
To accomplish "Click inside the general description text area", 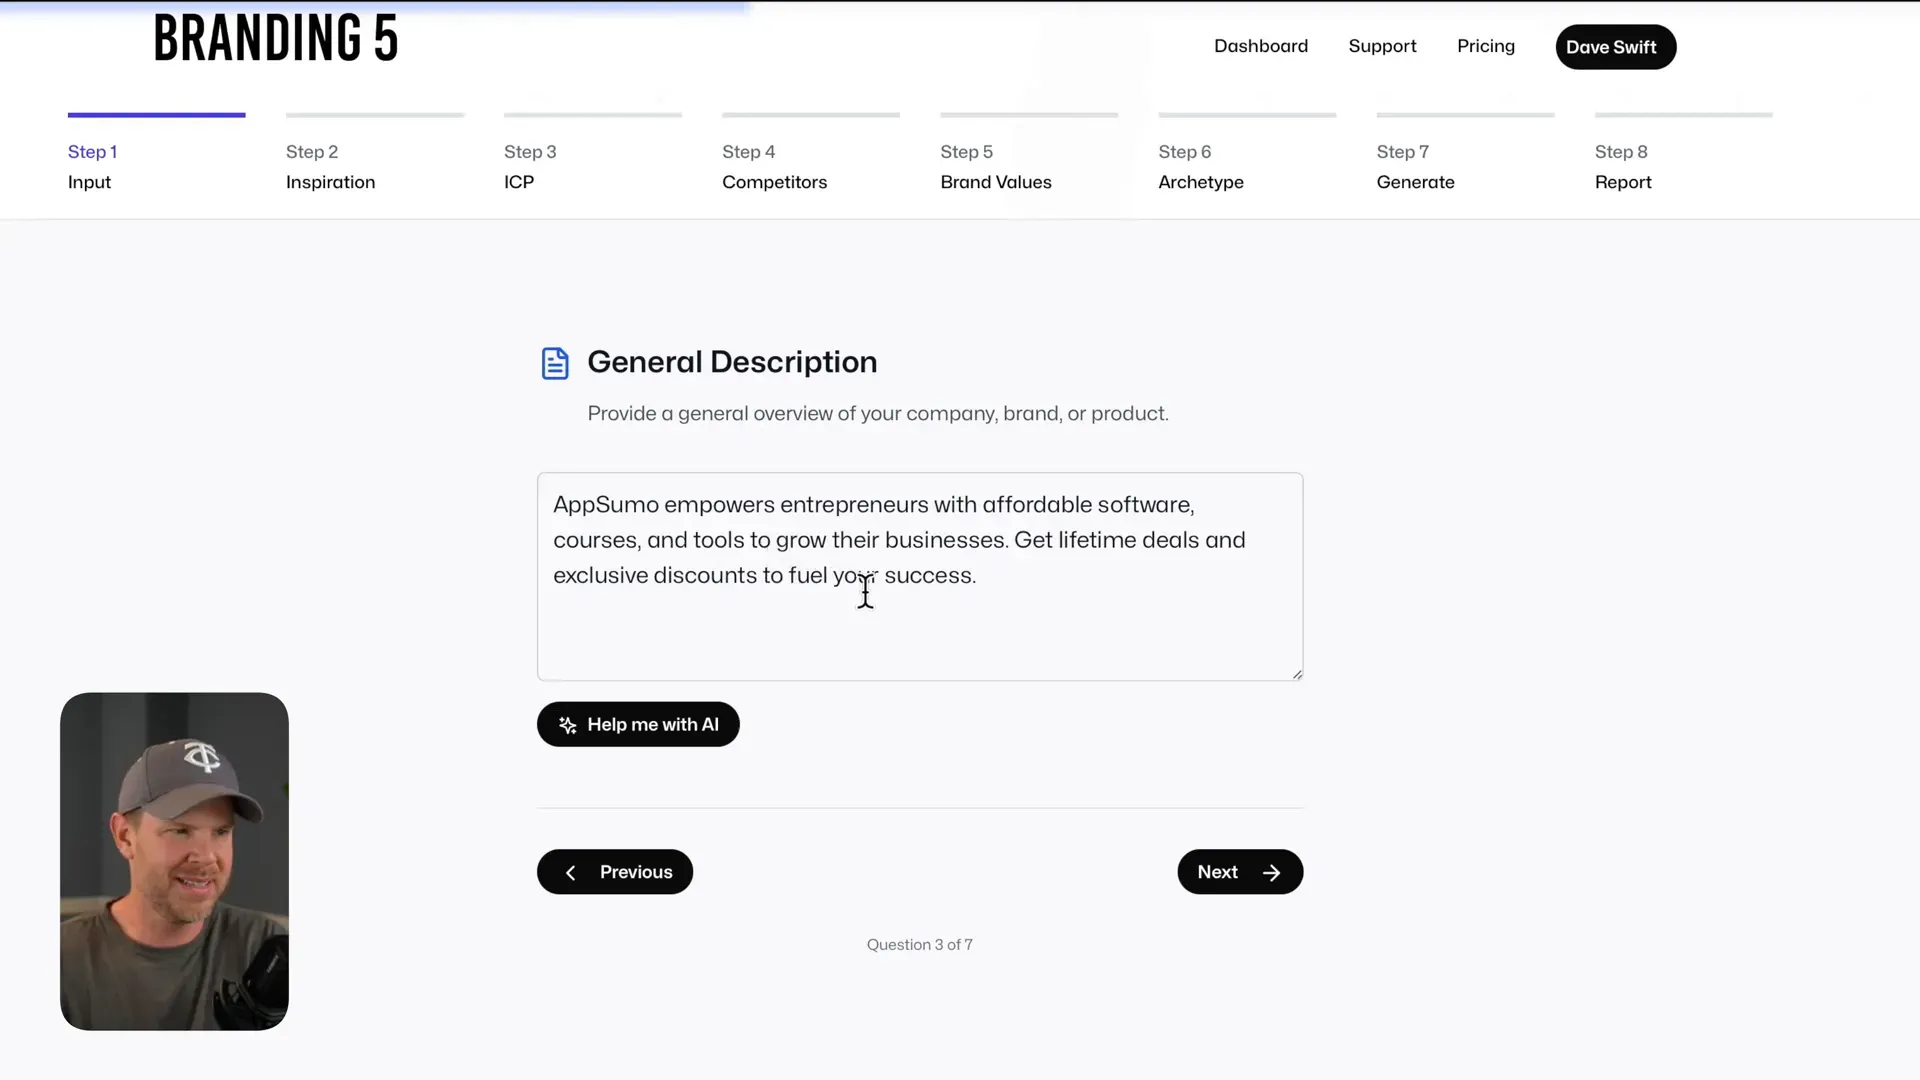I will (919, 577).
